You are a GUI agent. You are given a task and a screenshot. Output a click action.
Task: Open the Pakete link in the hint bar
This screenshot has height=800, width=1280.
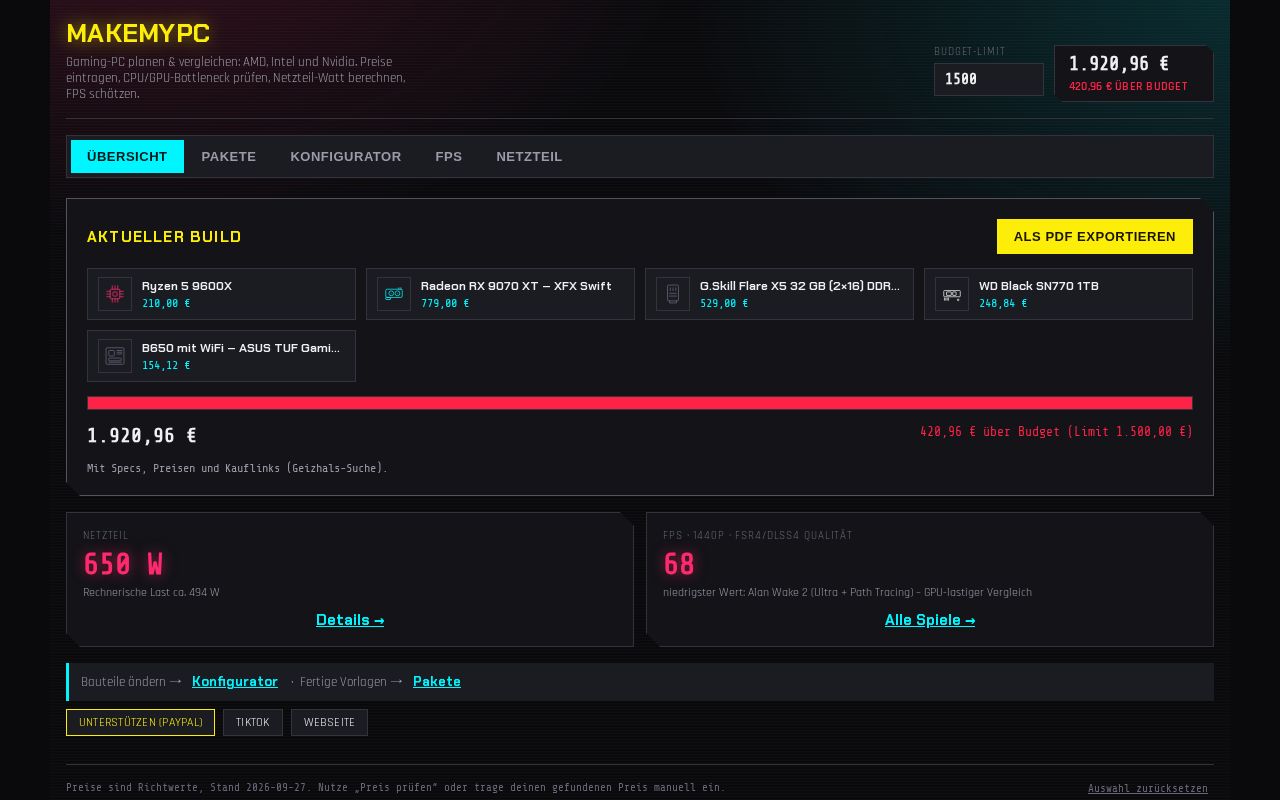(x=437, y=682)
